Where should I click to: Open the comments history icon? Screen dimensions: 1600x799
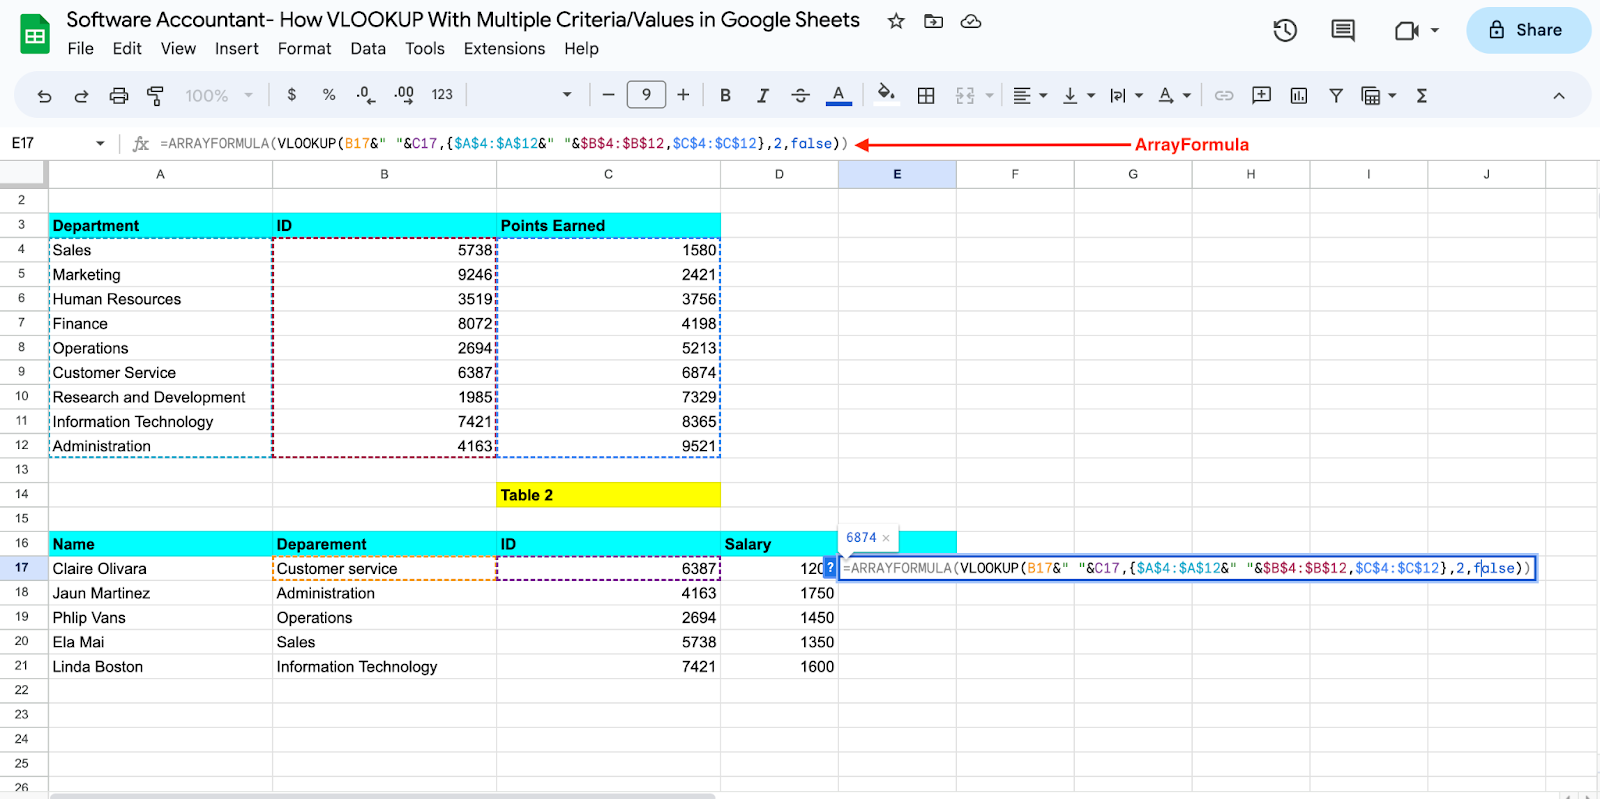[x=1343, y=30]
